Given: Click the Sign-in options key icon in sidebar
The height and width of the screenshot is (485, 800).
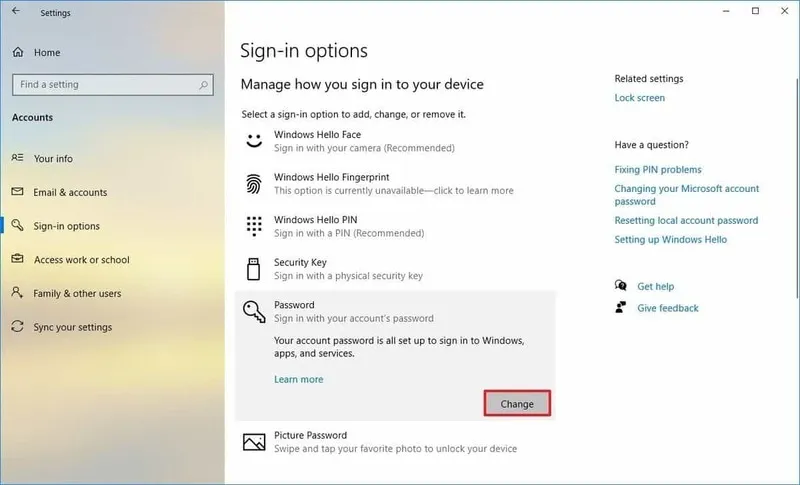Looking at the screenshot, I should click(17, 225).
